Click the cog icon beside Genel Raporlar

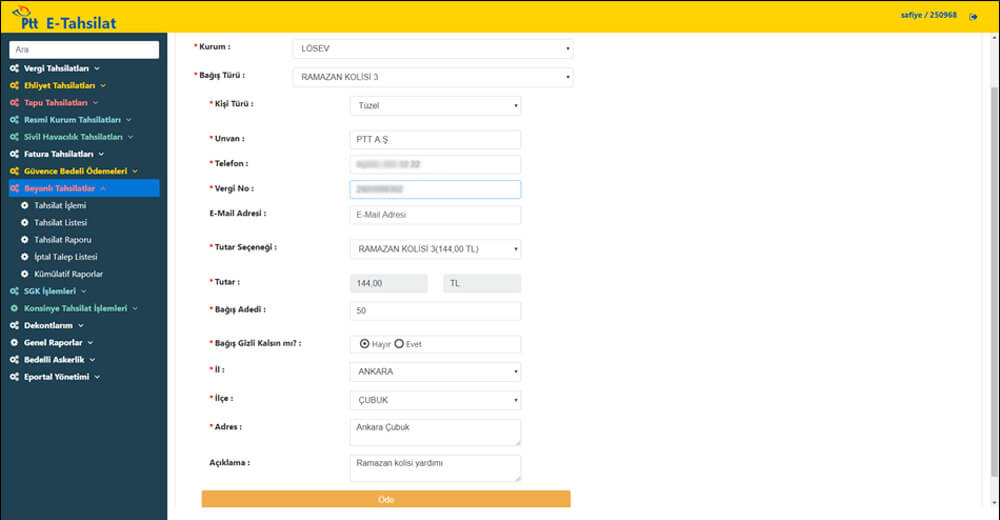[14, 343]
